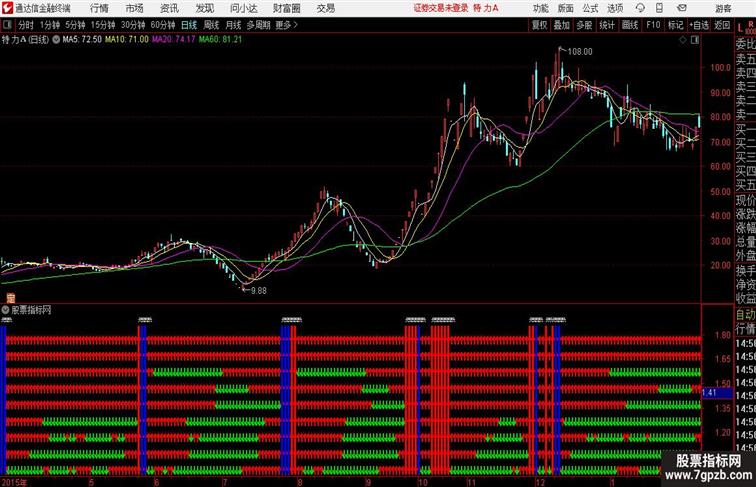
Task: Click the 游客 user account label
Action: (723, 8)
